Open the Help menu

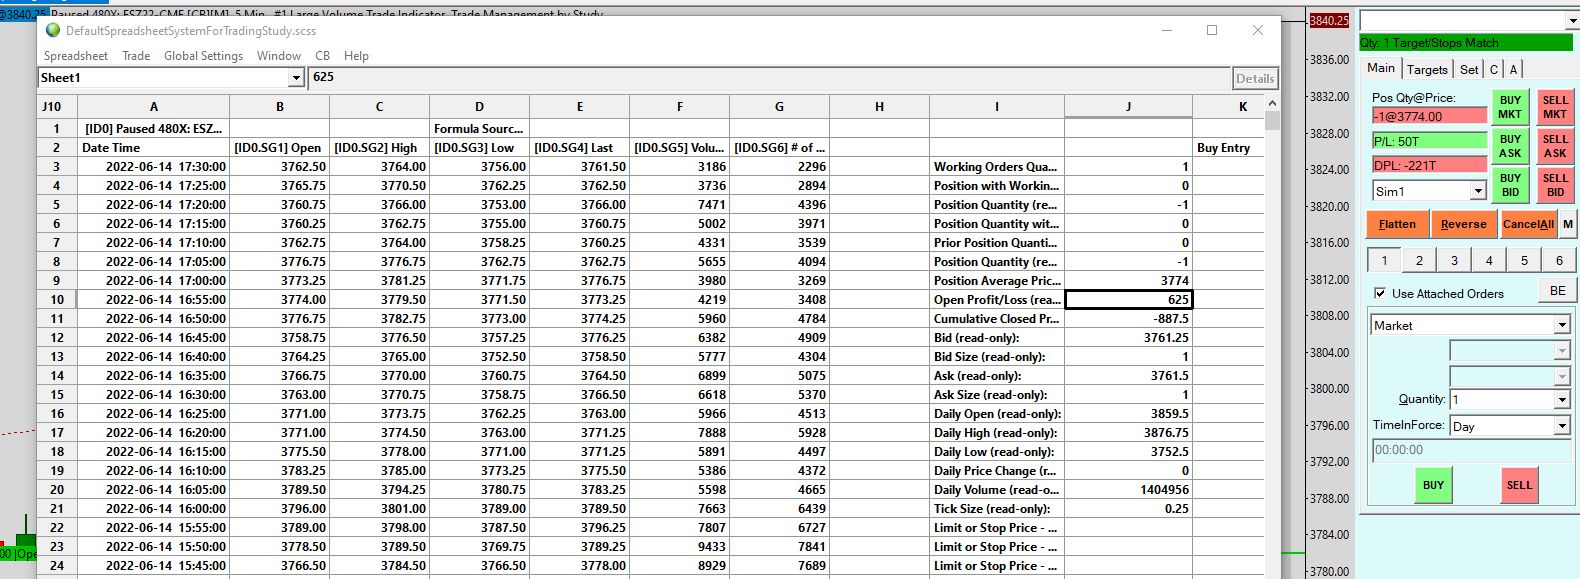(x=356, y=56)
